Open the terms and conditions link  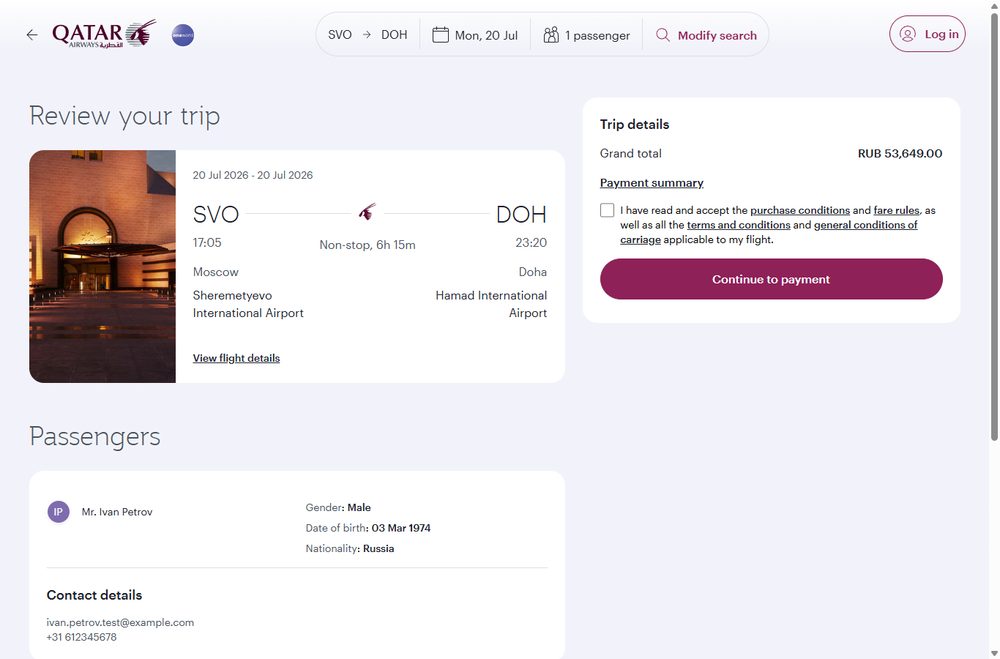pyautogui.click(x=739, y=225)
